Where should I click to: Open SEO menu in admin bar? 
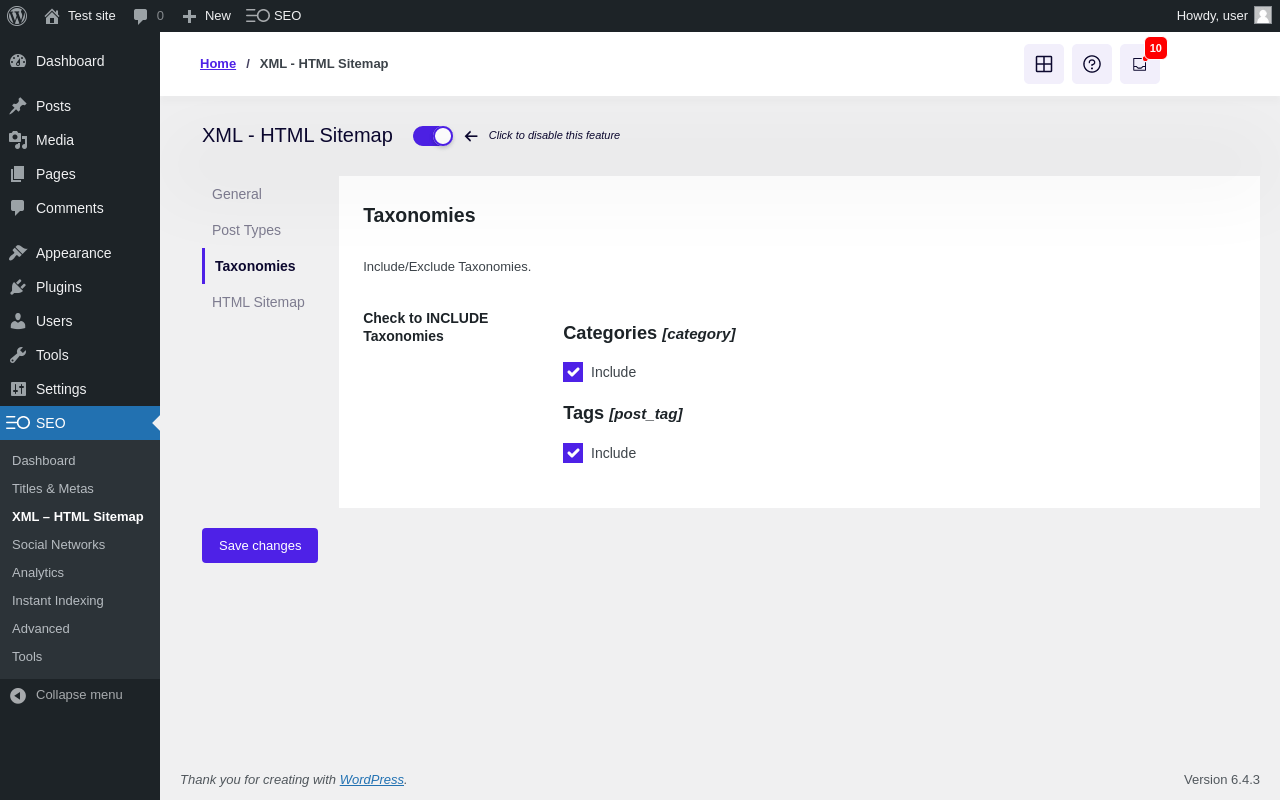(273, 16)
